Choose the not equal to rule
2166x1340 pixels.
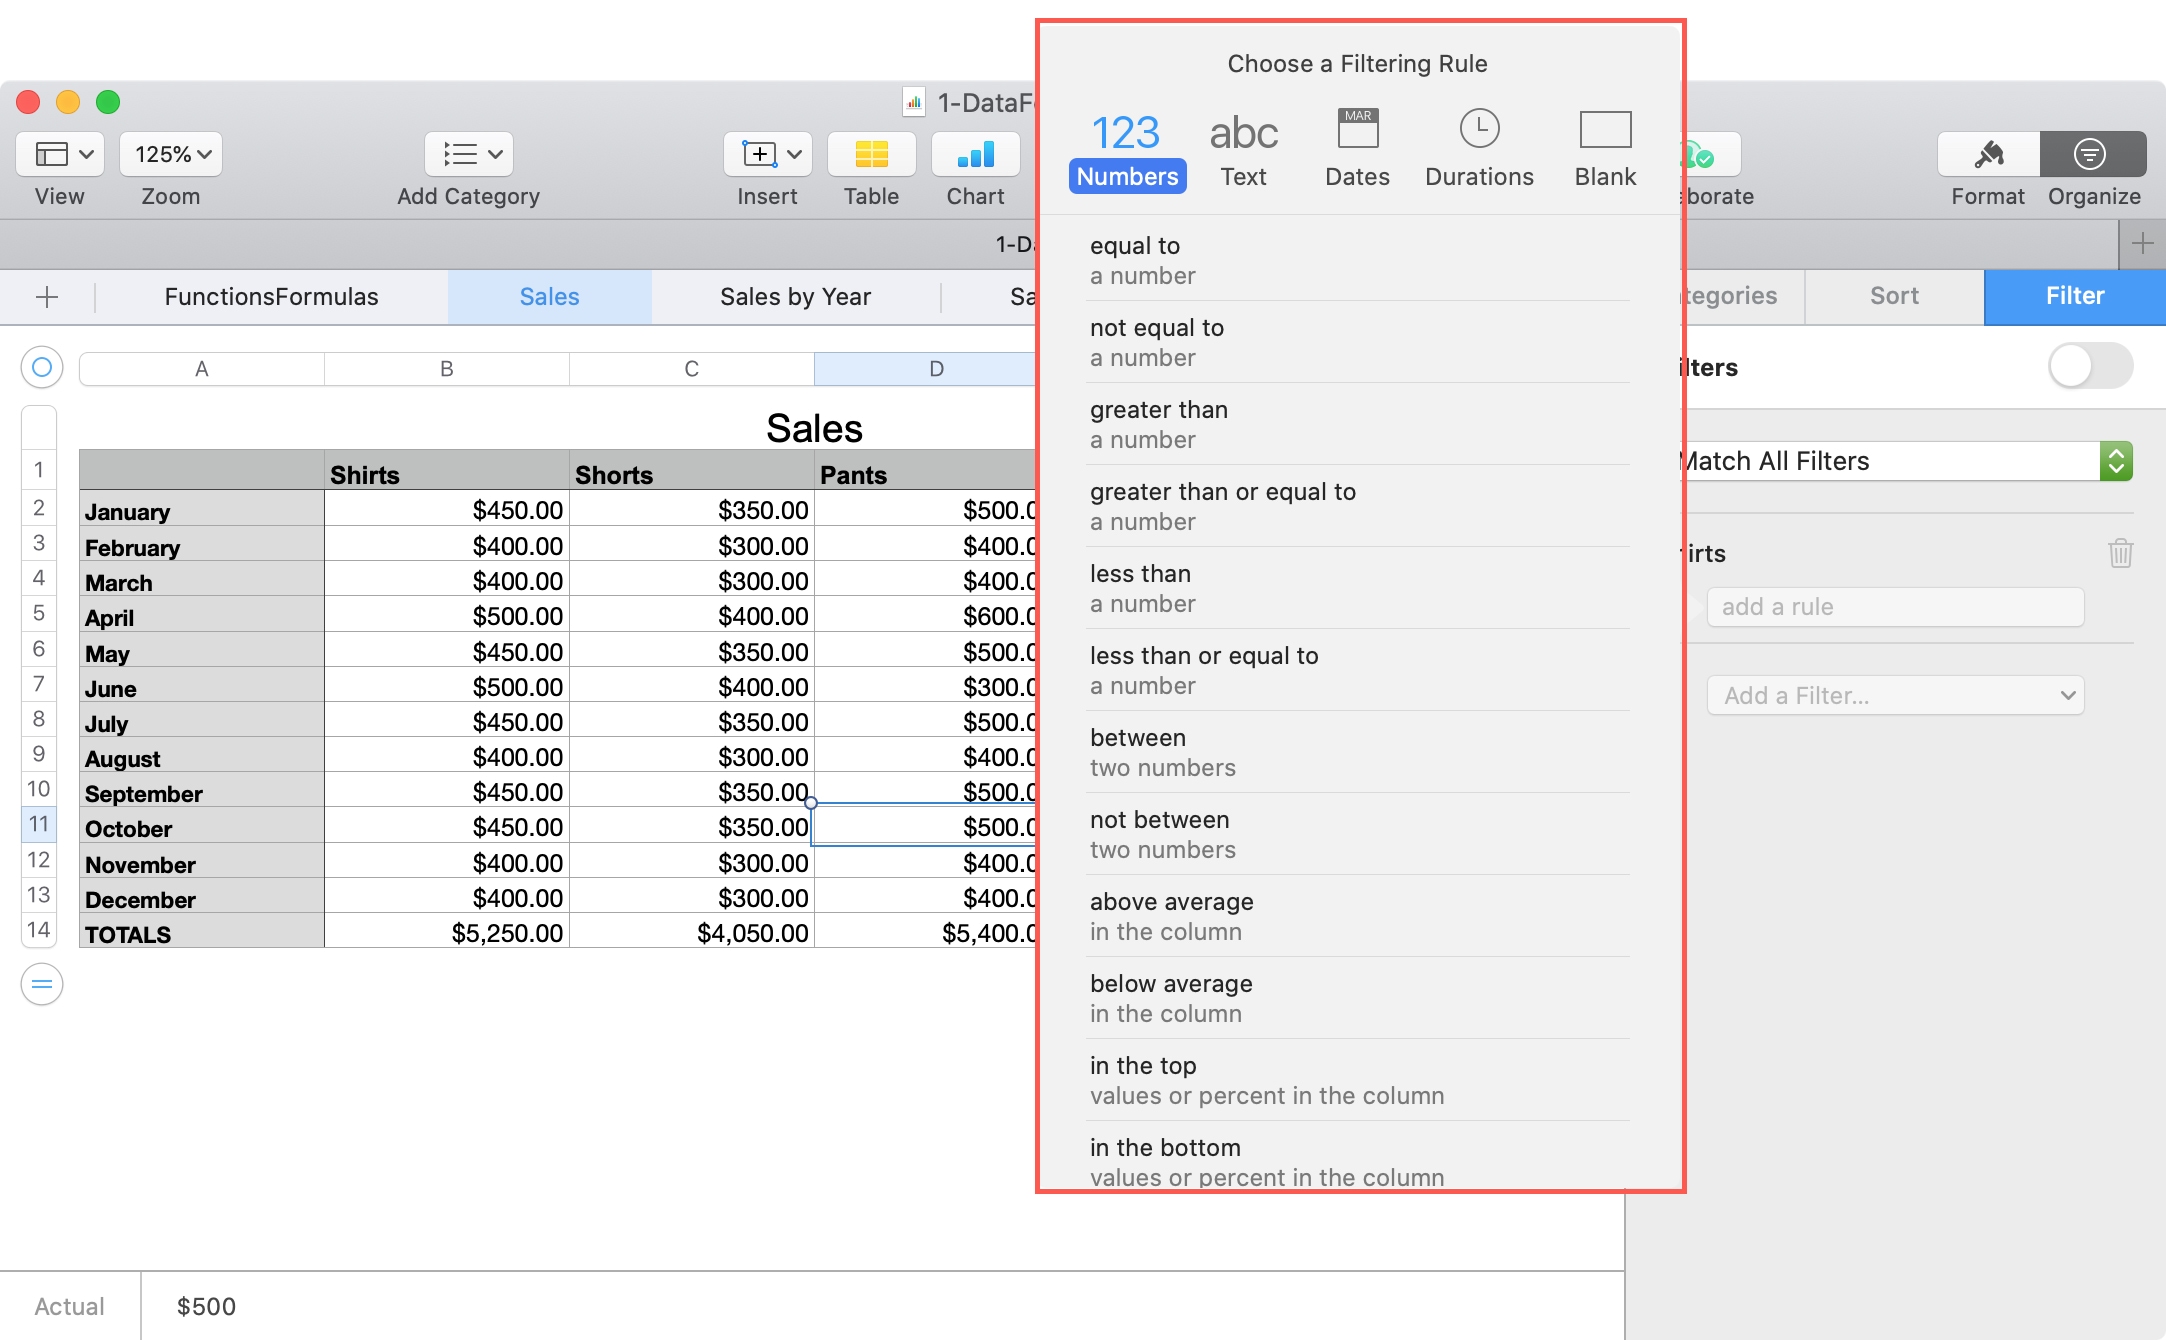1358,342
